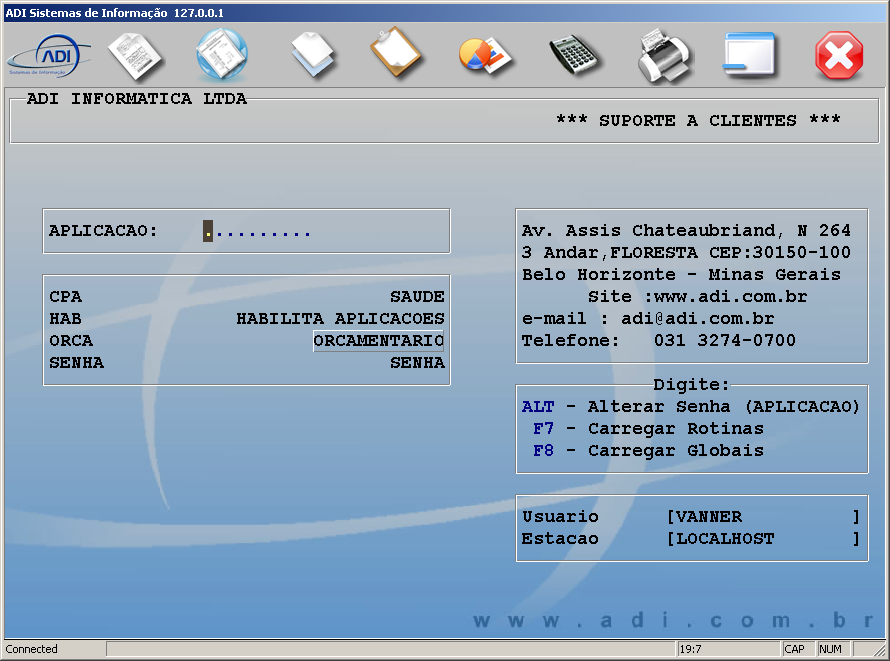890x661 pixels.
Task: Click the ALT shortcut label
Action: click(x=538, y=407)
